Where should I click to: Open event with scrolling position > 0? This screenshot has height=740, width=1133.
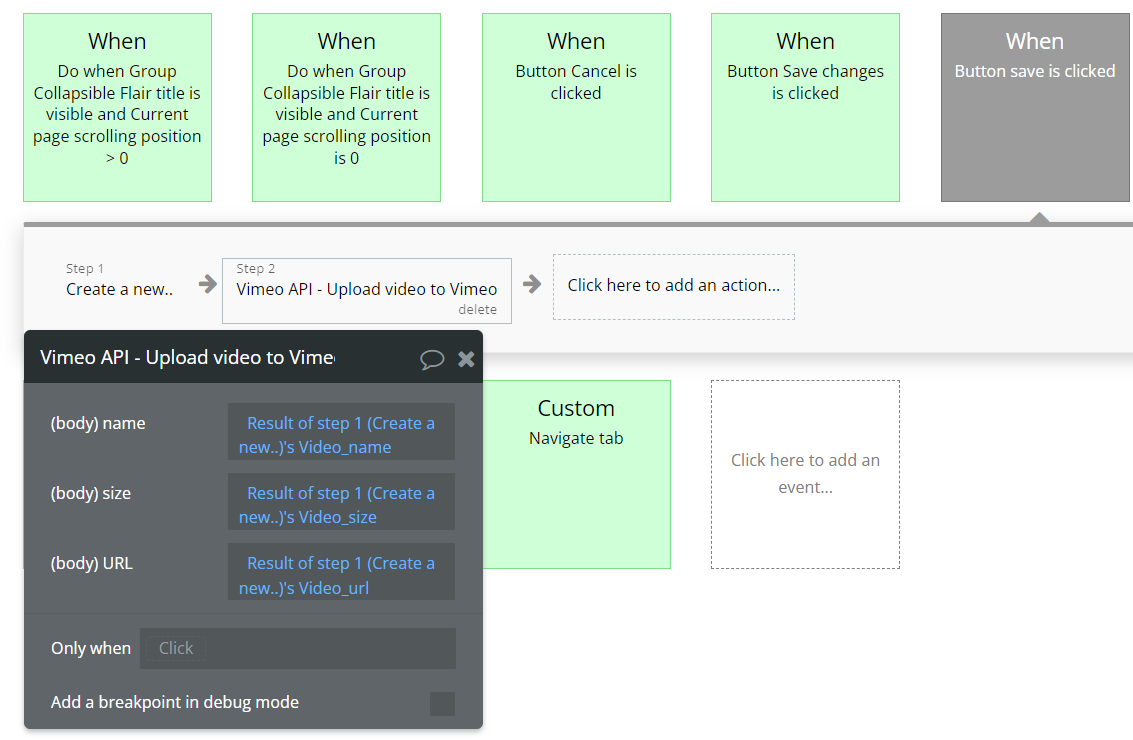coord(117,107)
